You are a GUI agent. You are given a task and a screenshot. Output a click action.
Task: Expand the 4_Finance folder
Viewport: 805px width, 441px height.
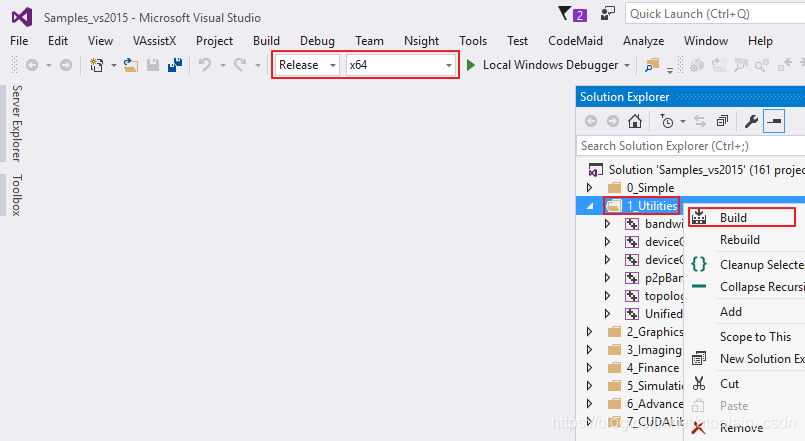coord(589,368)
